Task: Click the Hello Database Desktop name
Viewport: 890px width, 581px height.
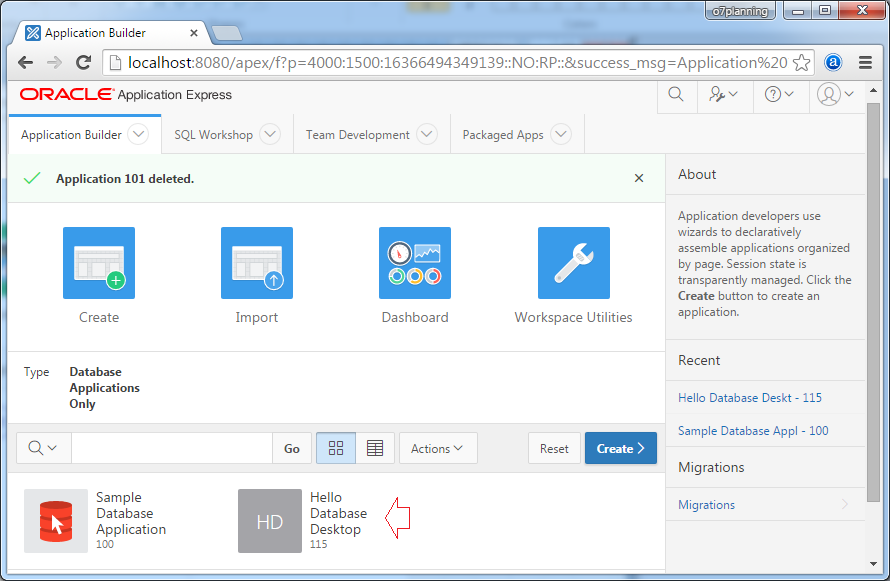Action: [x=338, y=513]
